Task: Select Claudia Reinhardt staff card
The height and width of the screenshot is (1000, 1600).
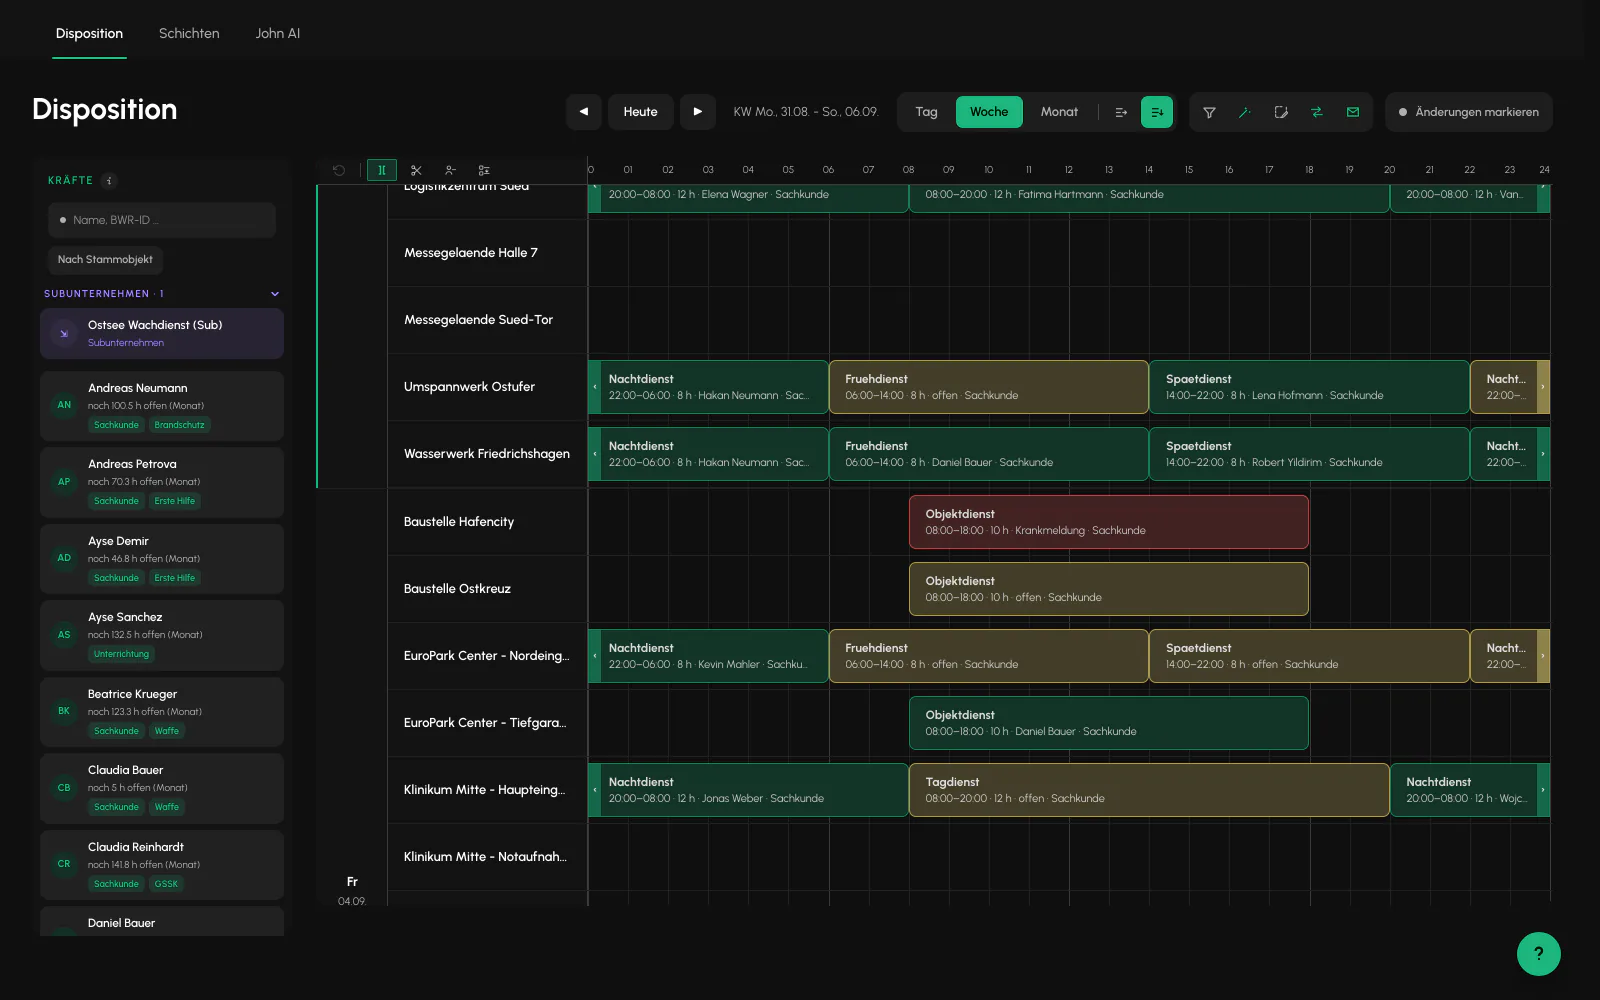Action: click(162, 865)
